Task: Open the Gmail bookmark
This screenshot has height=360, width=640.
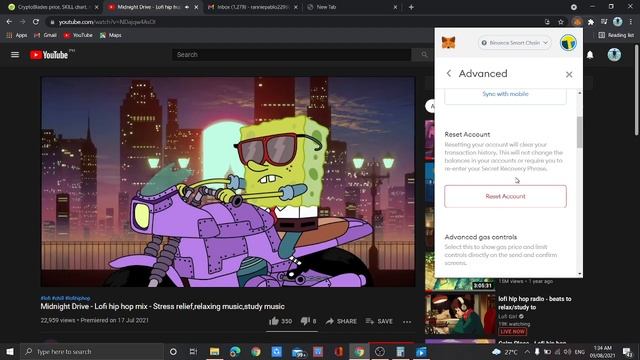Action: tap(45, 36)
